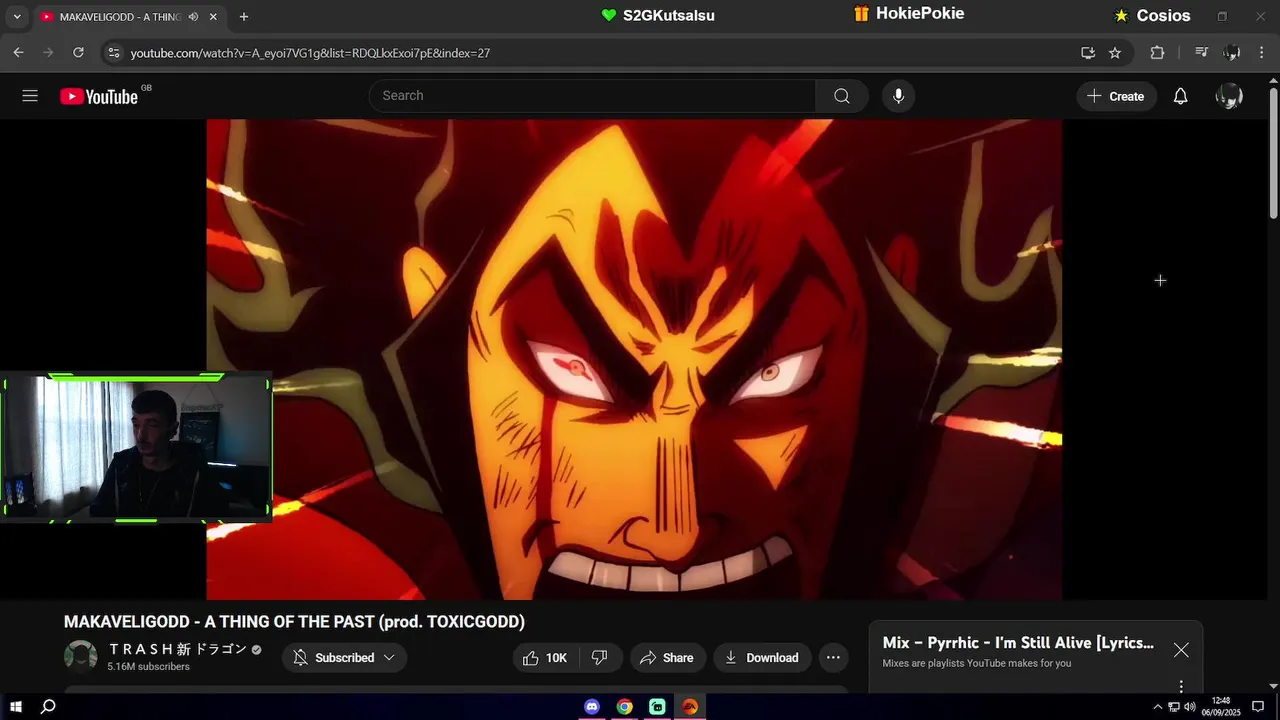Open the network tray icon
The width and height of the screenshot is (1280, 720).
(x=1174, y=707)
